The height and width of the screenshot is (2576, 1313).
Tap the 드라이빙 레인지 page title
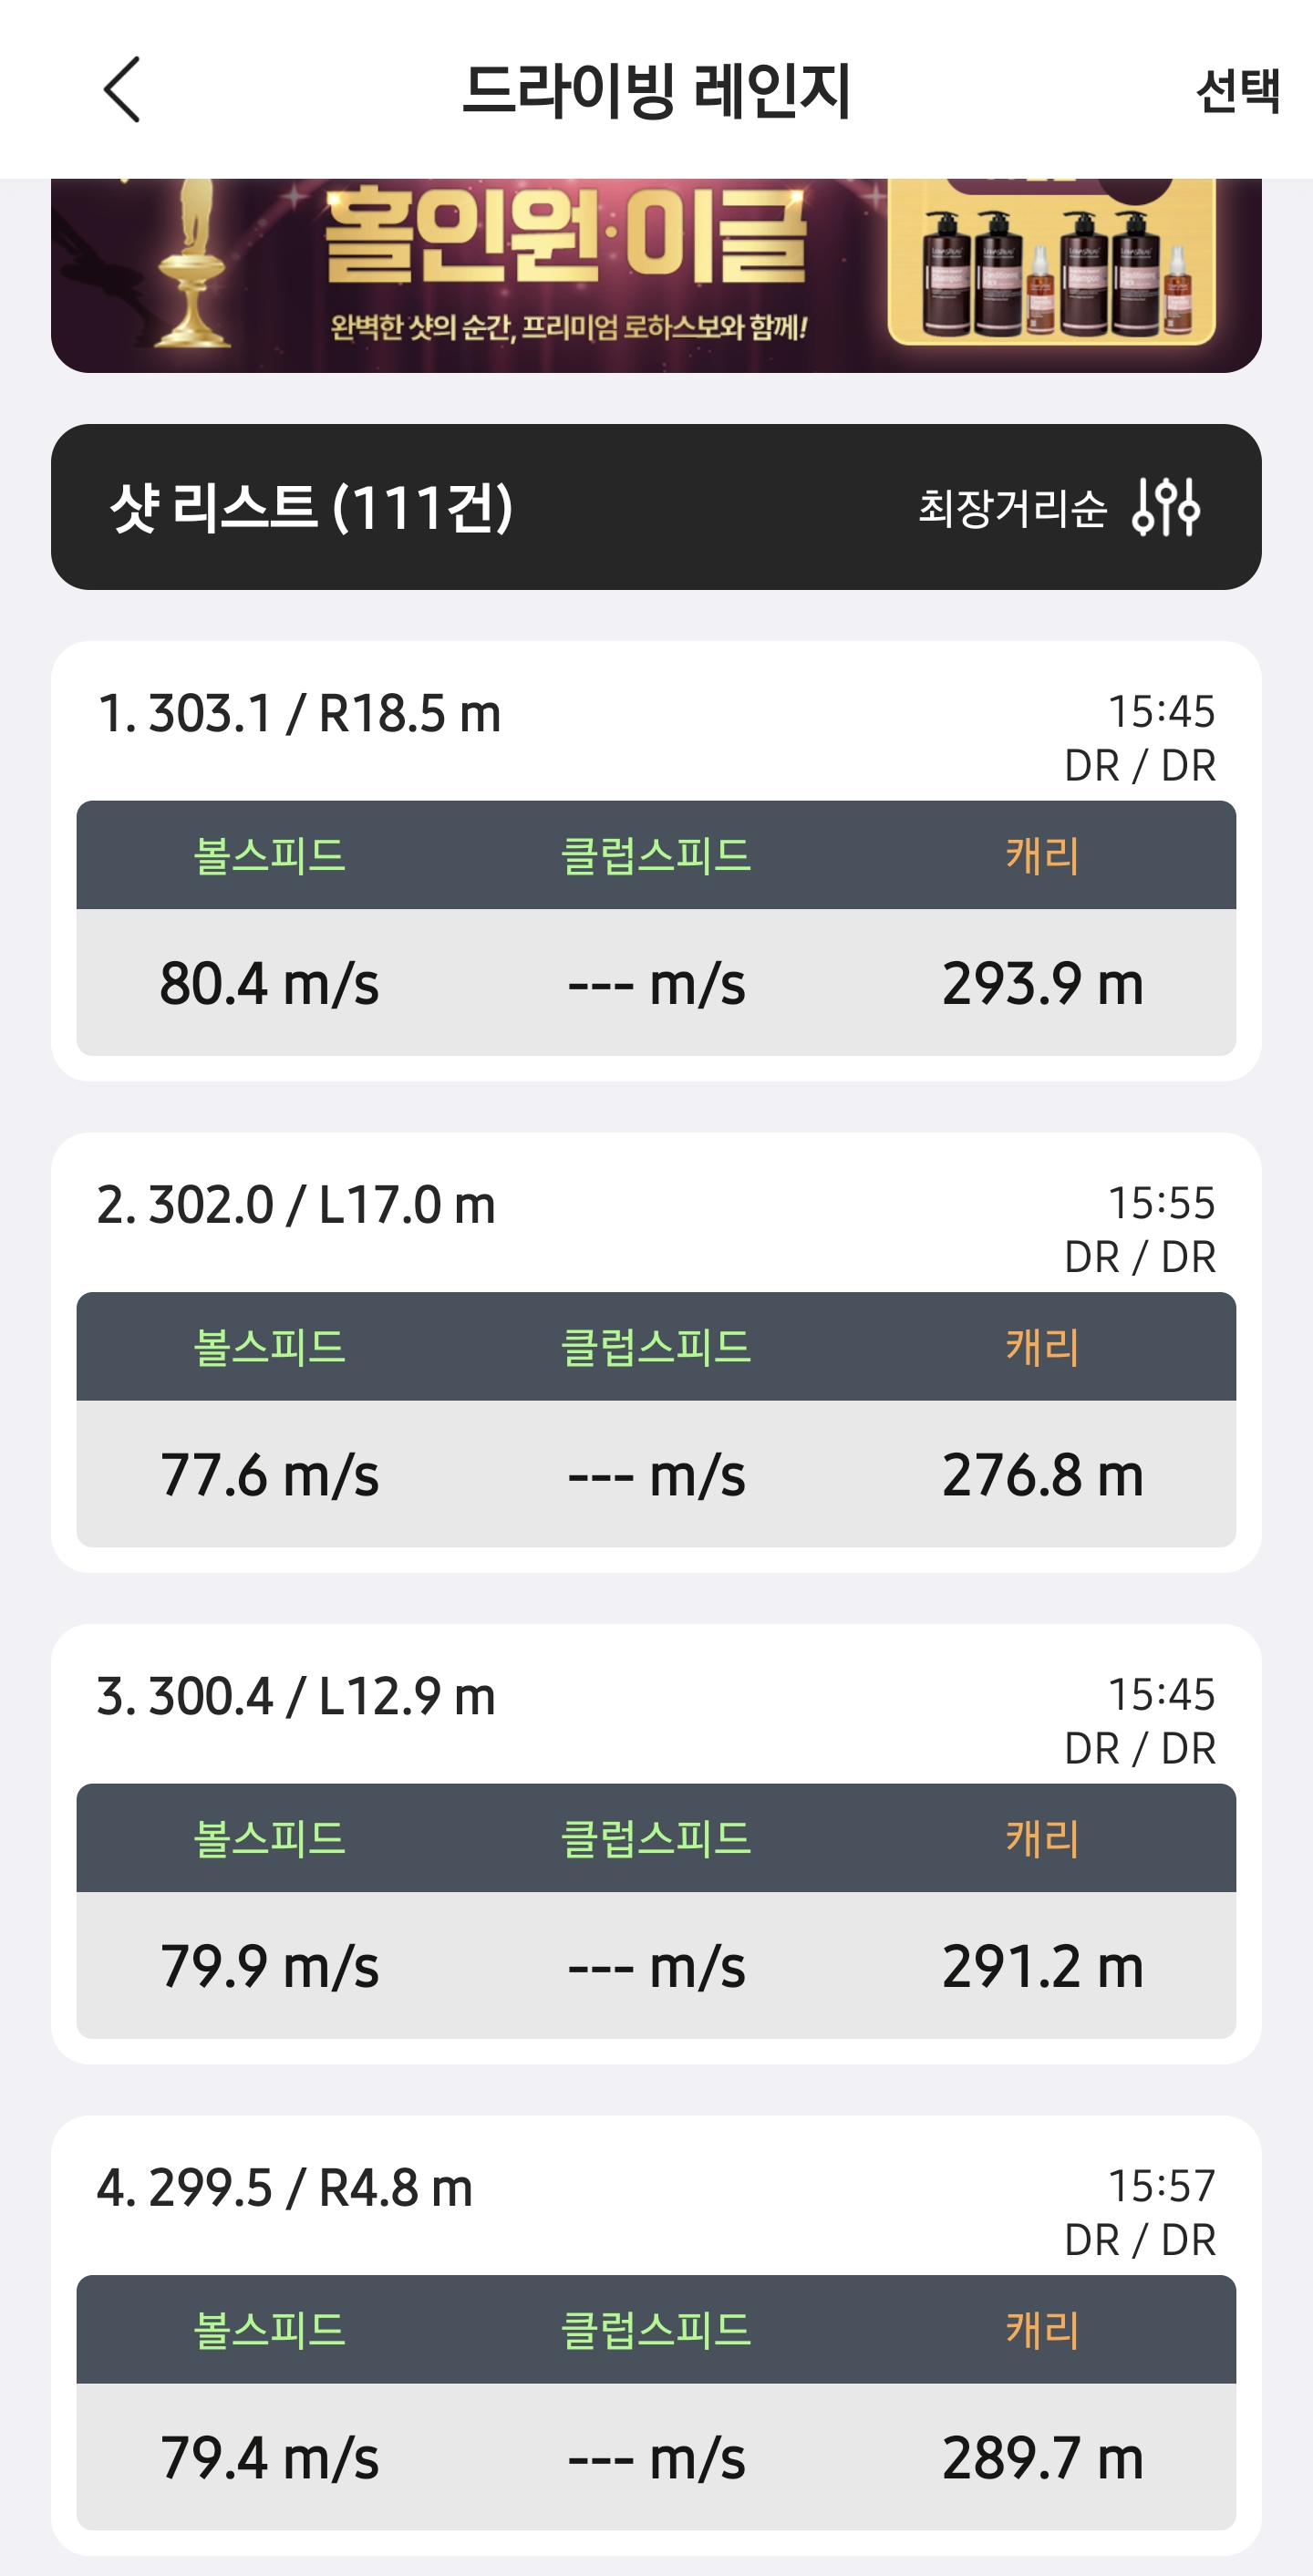point(656,90)
